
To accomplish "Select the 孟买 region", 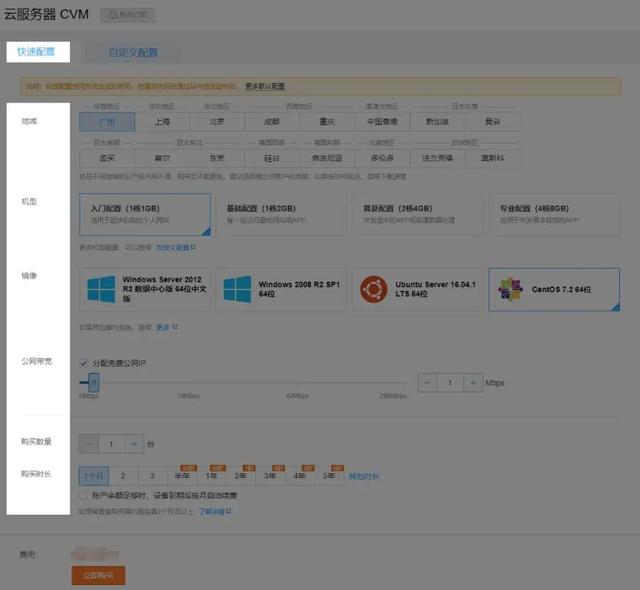I will (x=107, y=158).
